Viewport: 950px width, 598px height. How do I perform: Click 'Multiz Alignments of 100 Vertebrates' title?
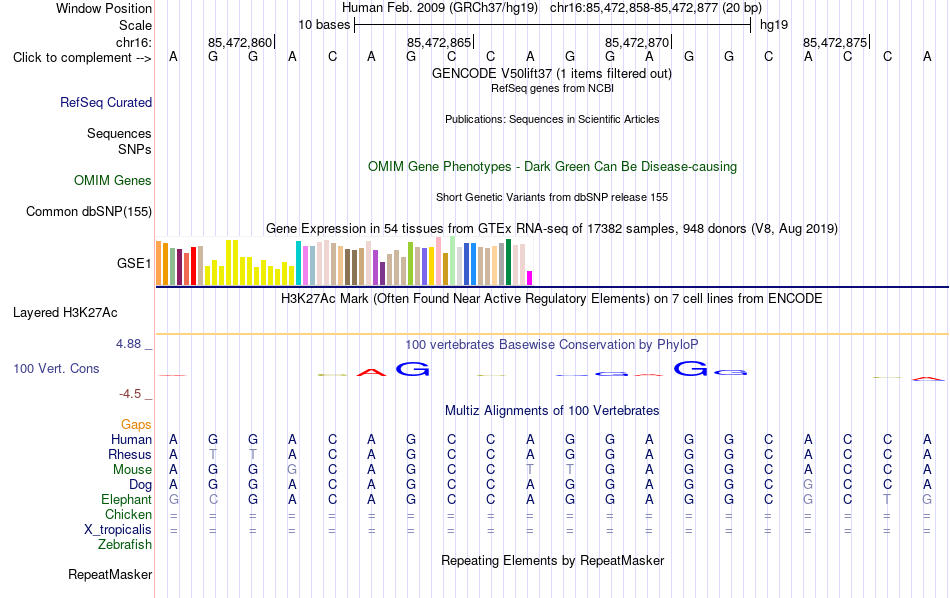click(552, 411)
